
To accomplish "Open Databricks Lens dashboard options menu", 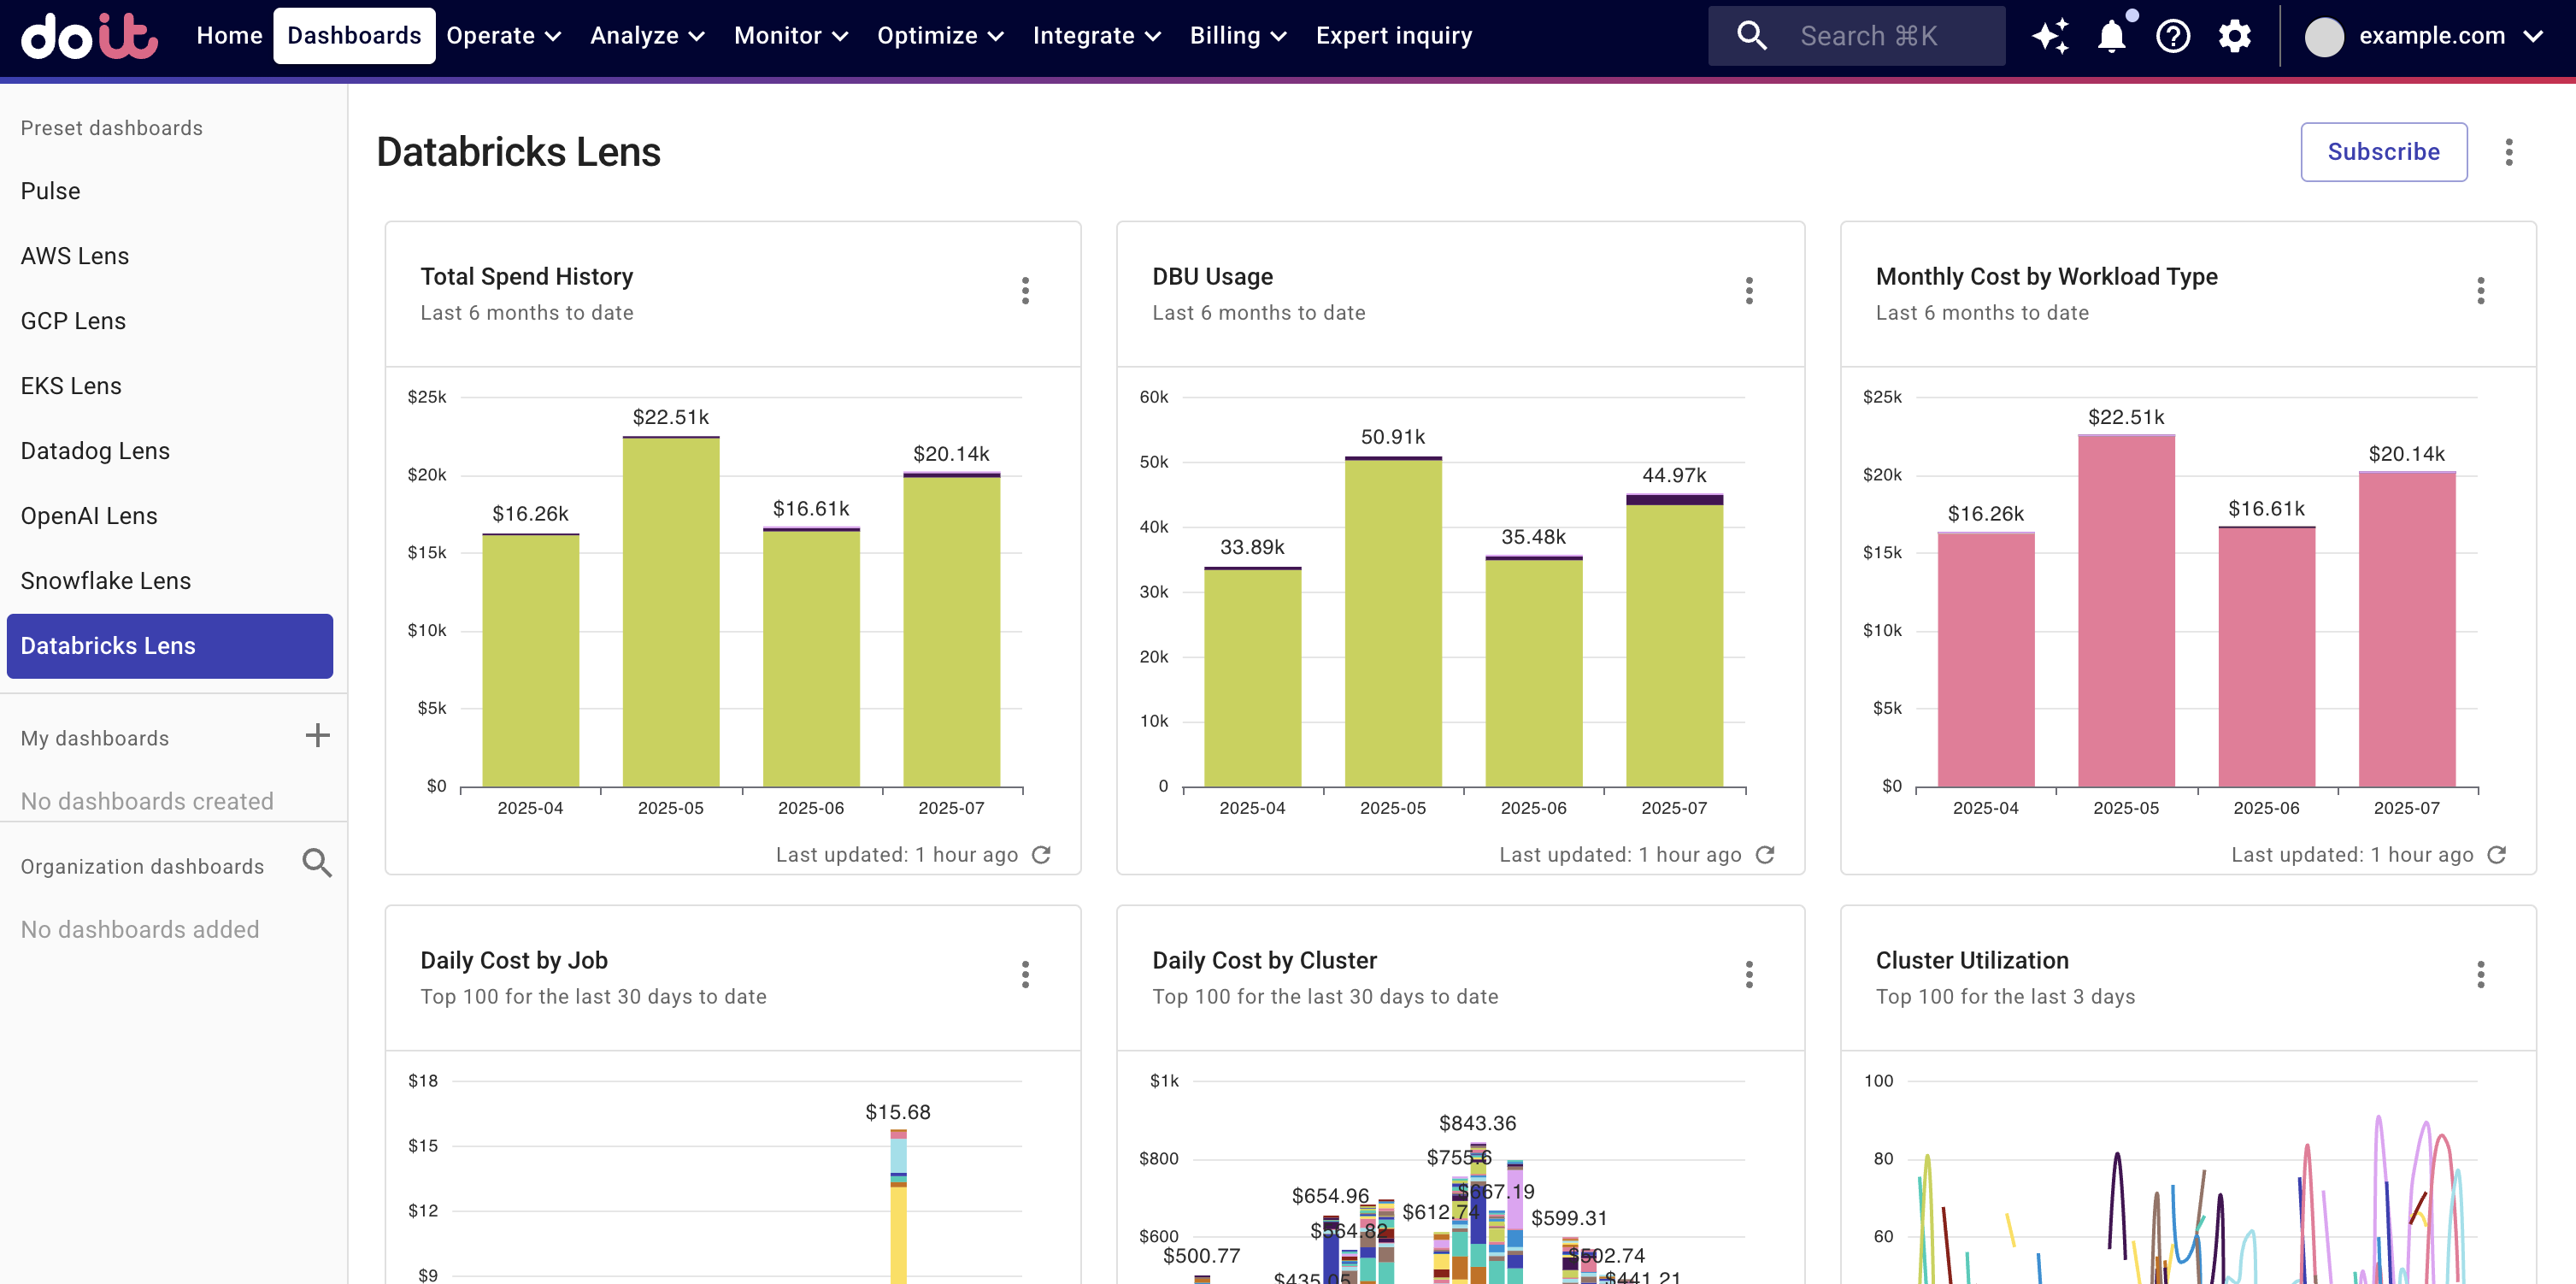I will pos(2508,152).
